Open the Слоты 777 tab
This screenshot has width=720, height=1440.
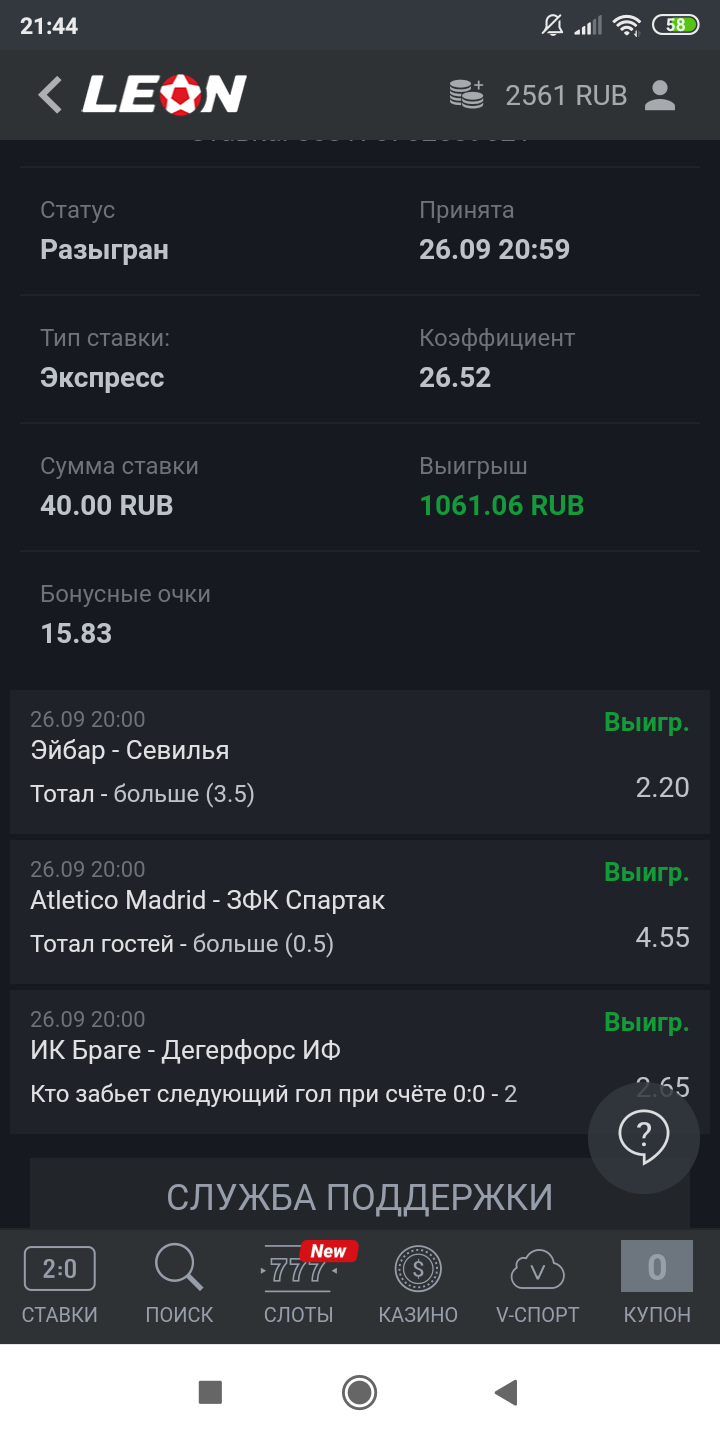click(299, 1286)
